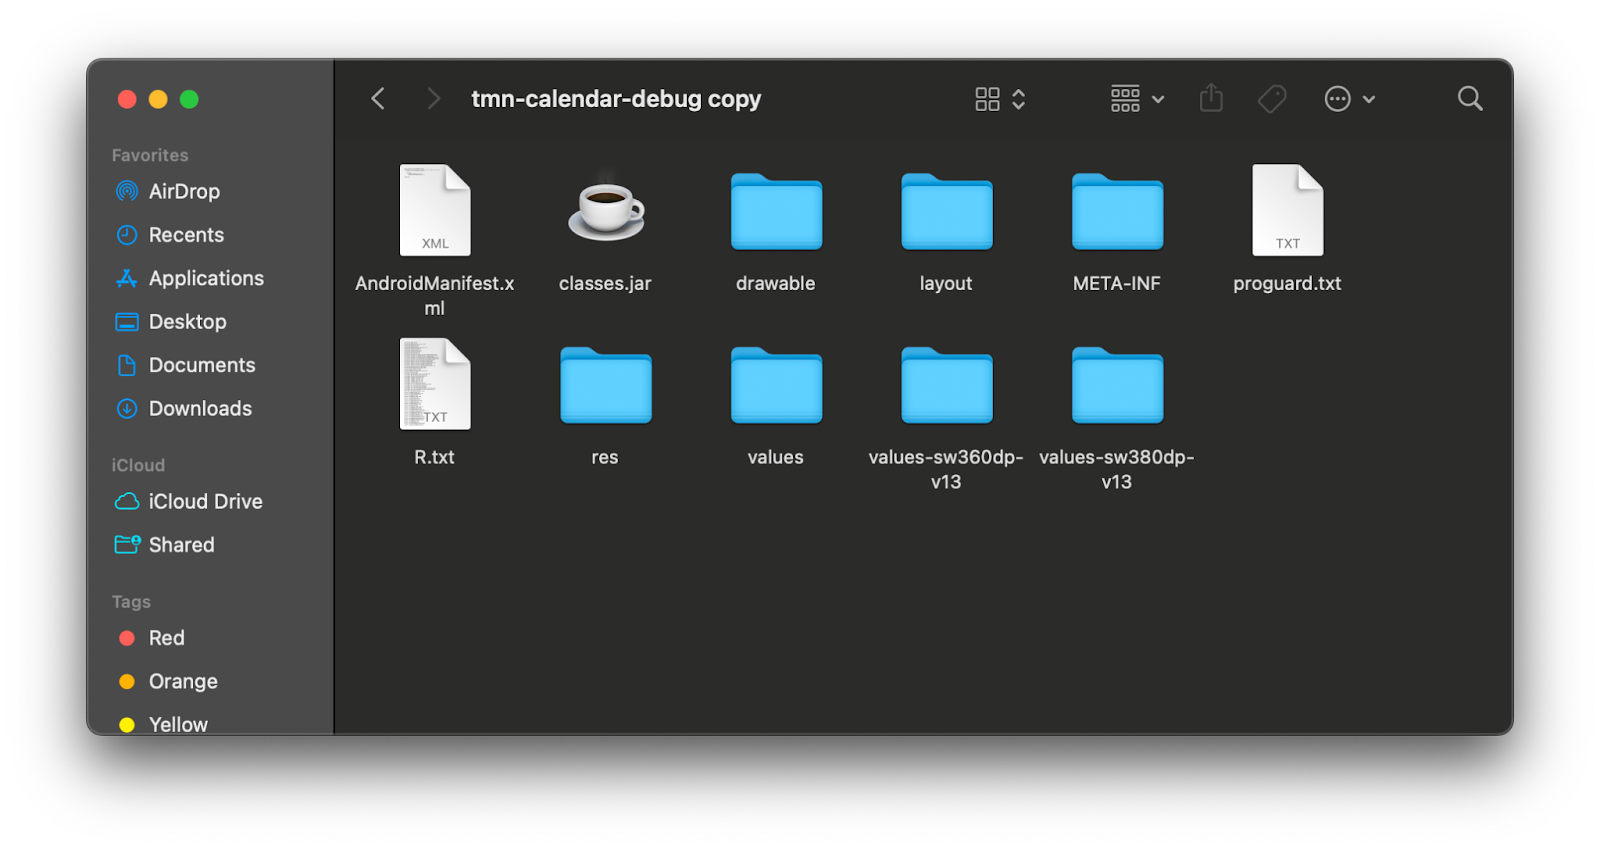
Task: Select the values-sw360dp-v13 folder icon
Action: 947,385
